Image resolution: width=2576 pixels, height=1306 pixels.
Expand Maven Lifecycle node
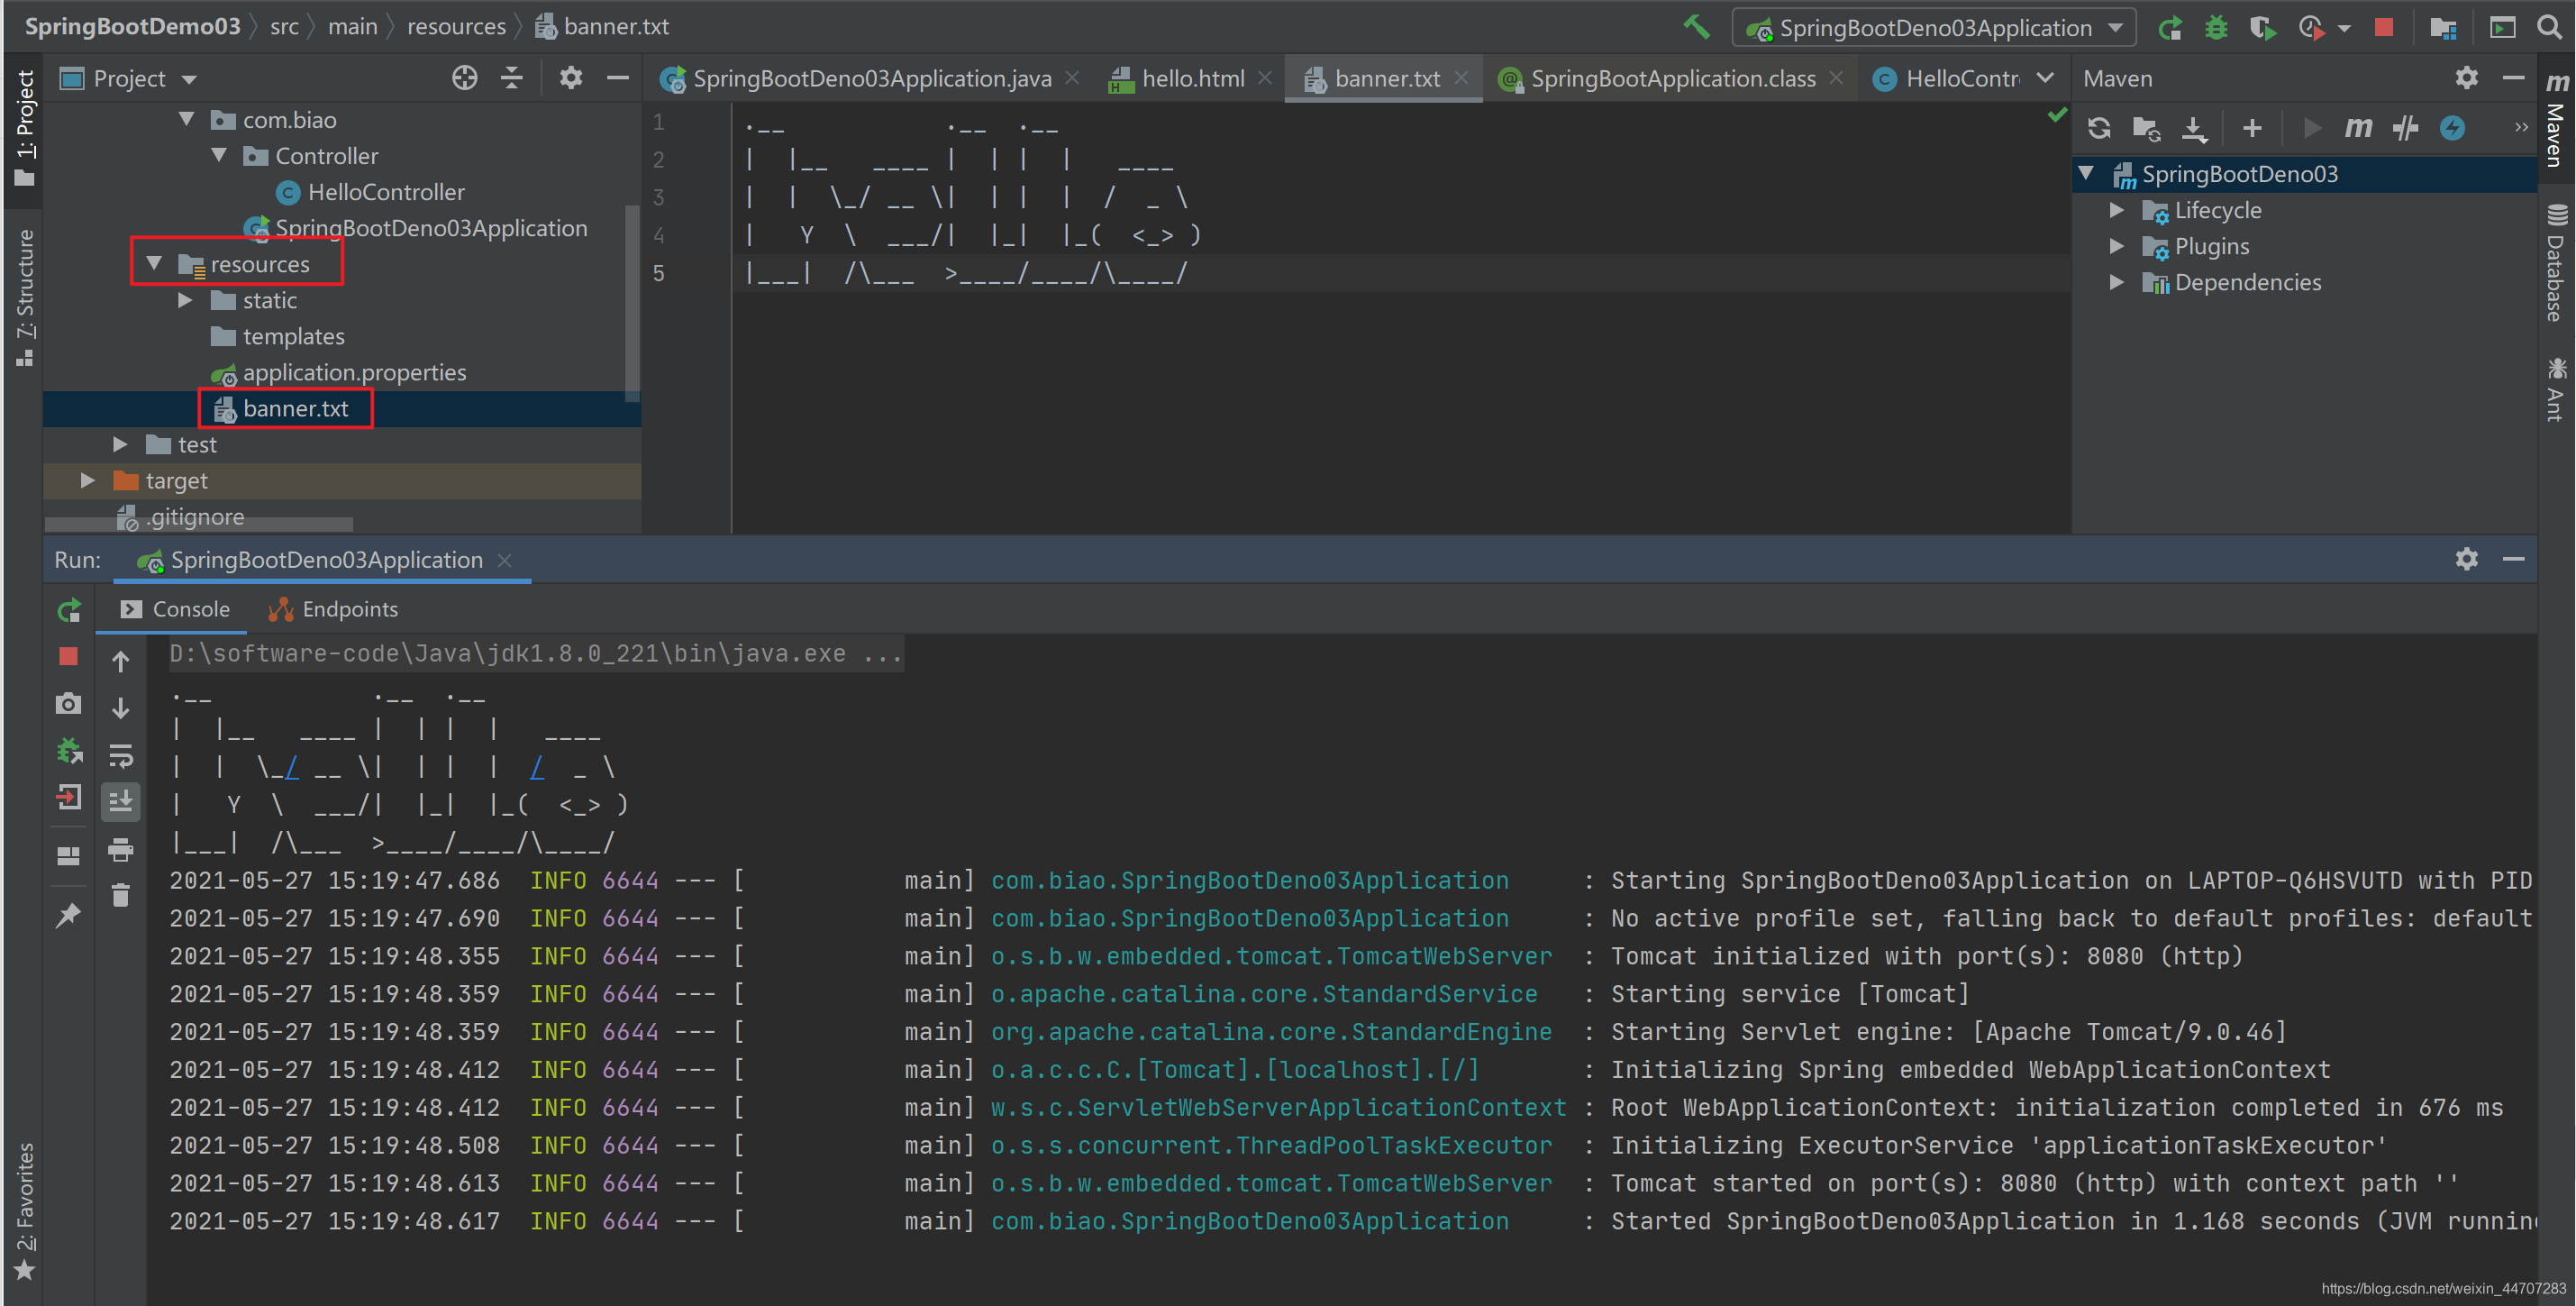(2117, 210)
